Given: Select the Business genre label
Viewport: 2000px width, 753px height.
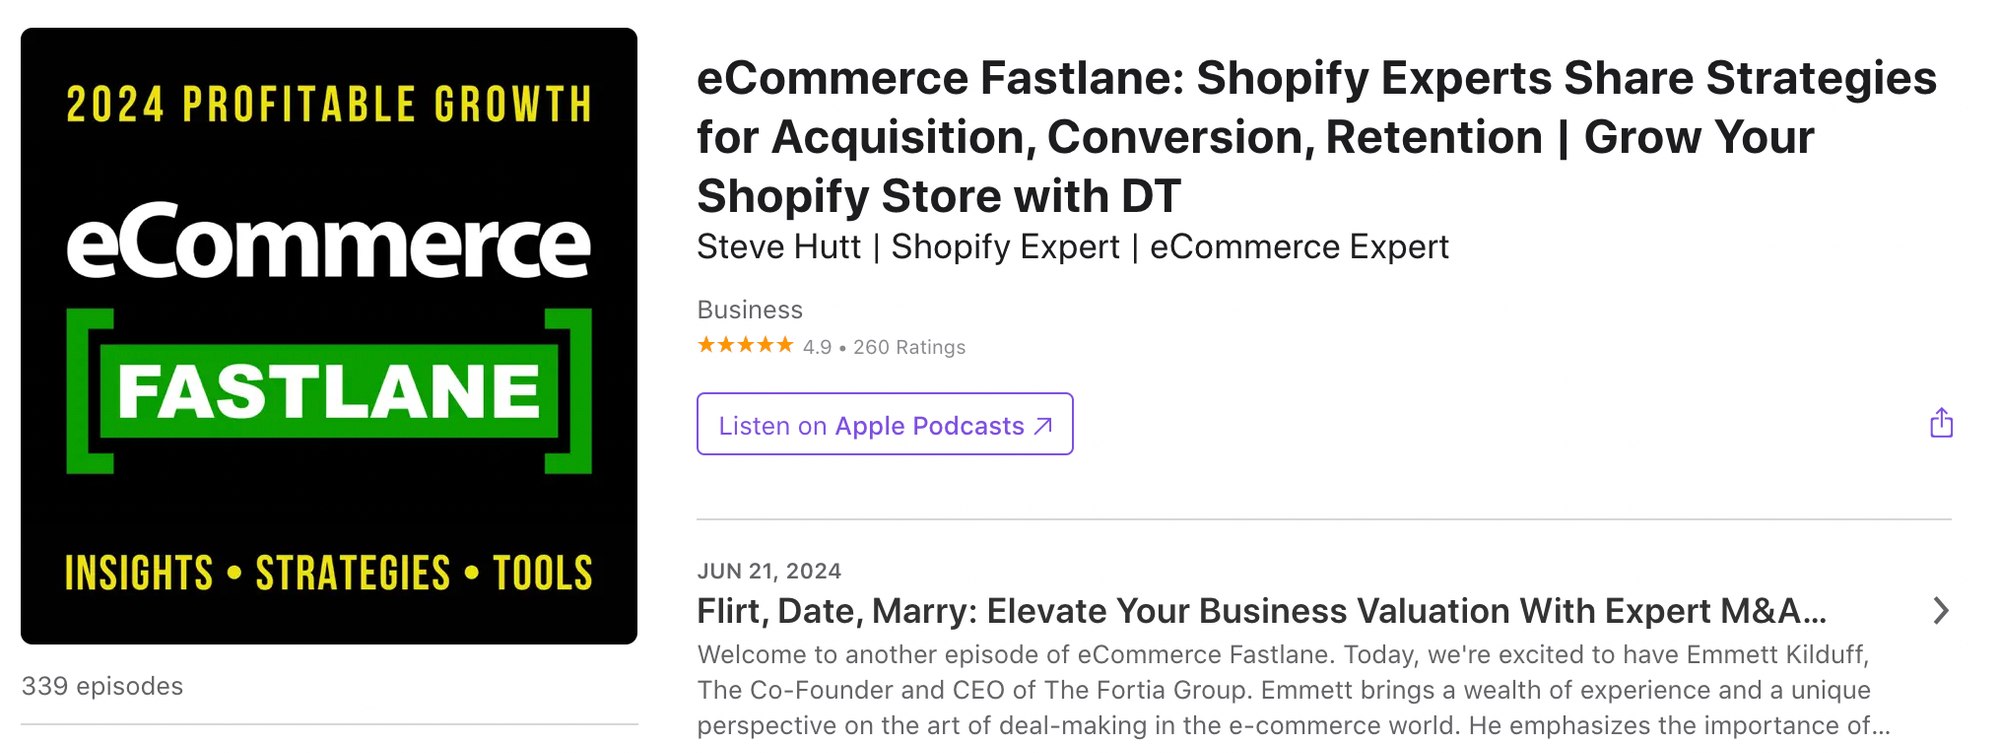Looking at the screenshot, I should (x=750, y=309).
